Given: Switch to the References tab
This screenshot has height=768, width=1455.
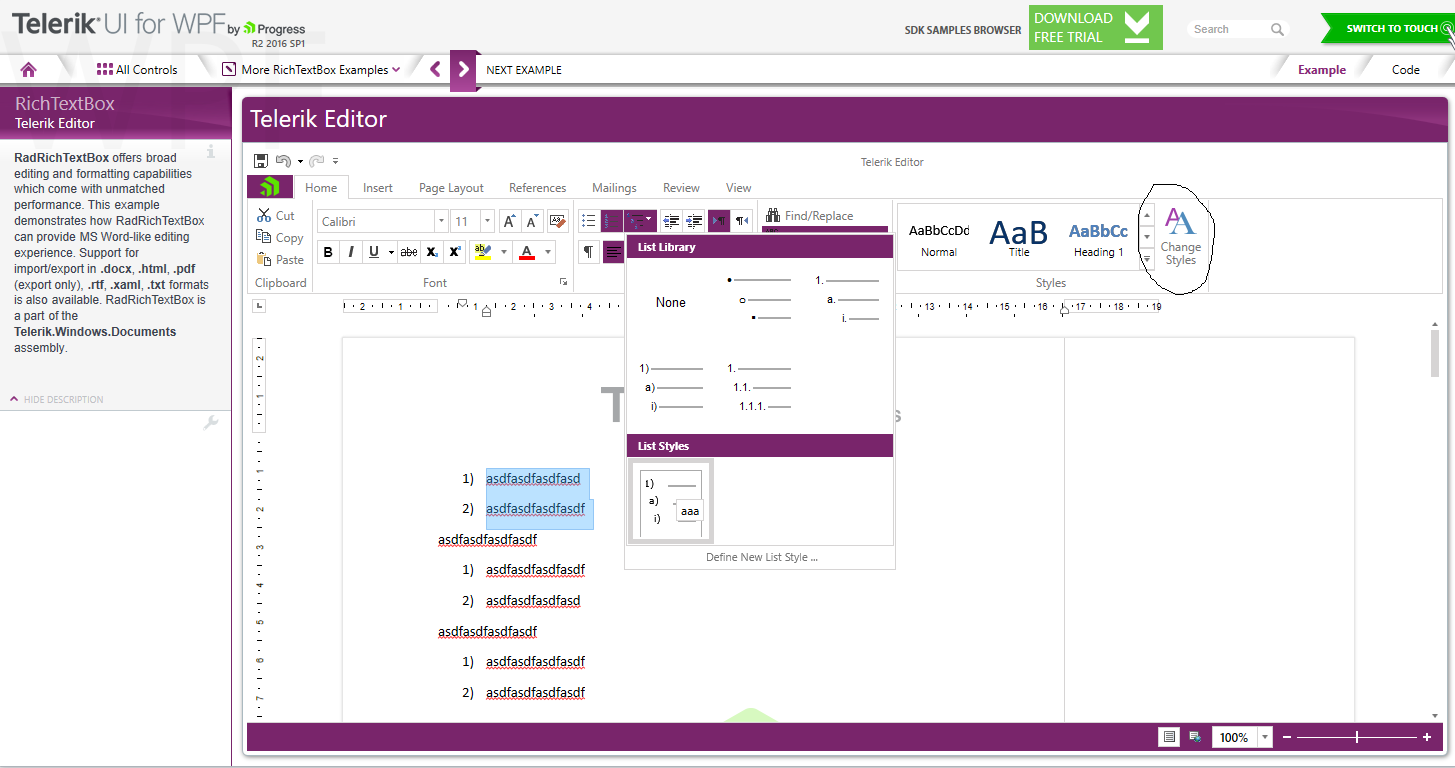Looking at the screenshot, I should pyautogui.click(x=537, y=188).
